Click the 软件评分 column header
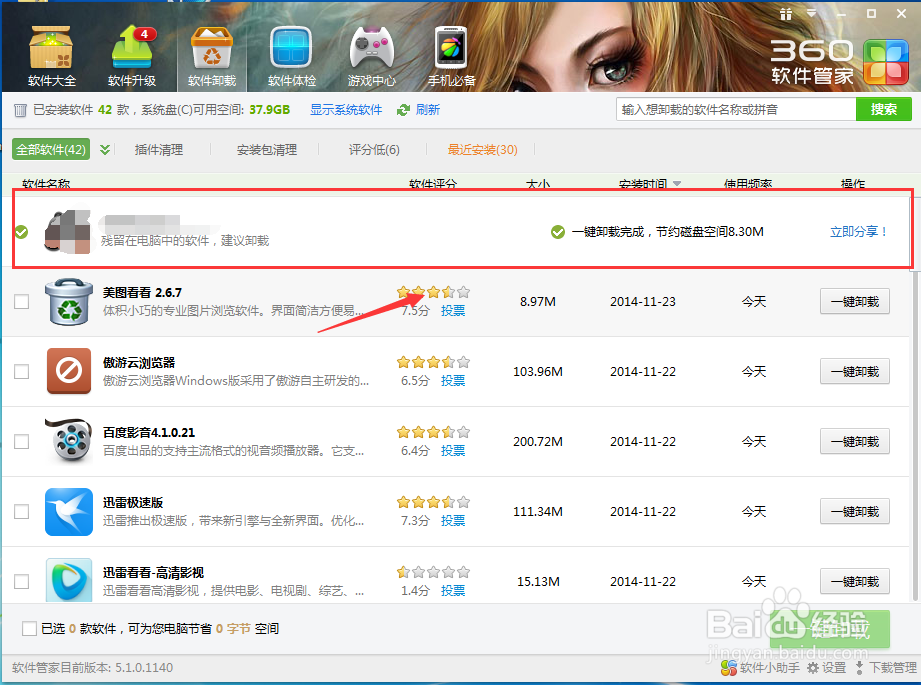Viewport: 921px width, 685px height. click(x=433, y=184)
